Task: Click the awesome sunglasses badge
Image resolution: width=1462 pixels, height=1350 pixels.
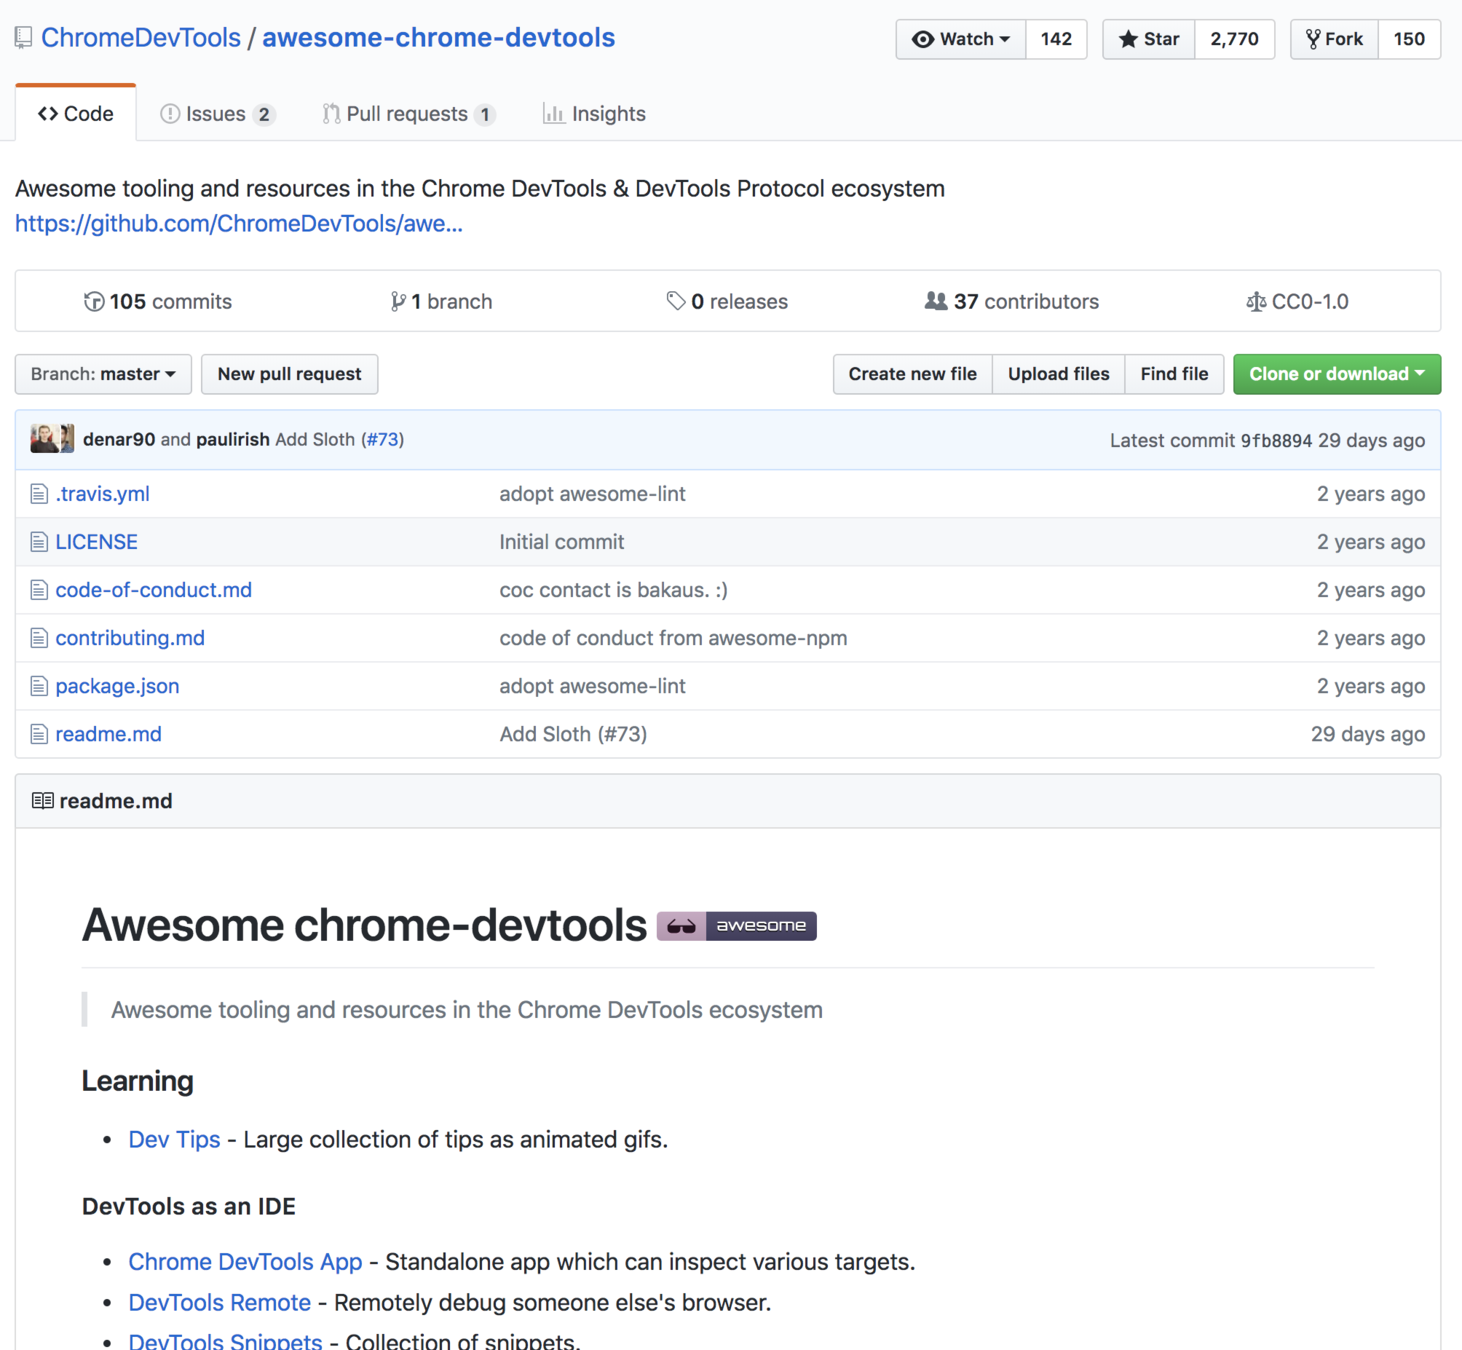Action: click(x=736, y=926)
